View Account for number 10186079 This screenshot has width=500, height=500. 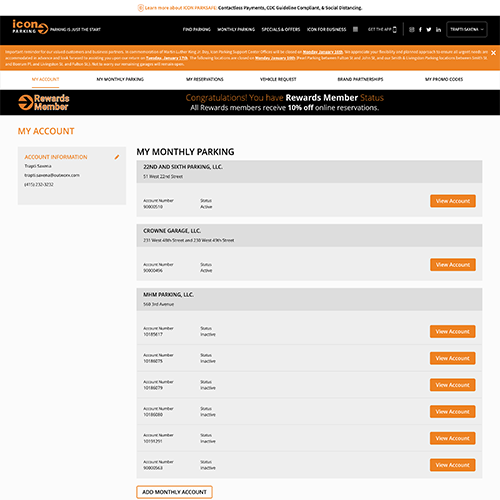pos(453,385)
